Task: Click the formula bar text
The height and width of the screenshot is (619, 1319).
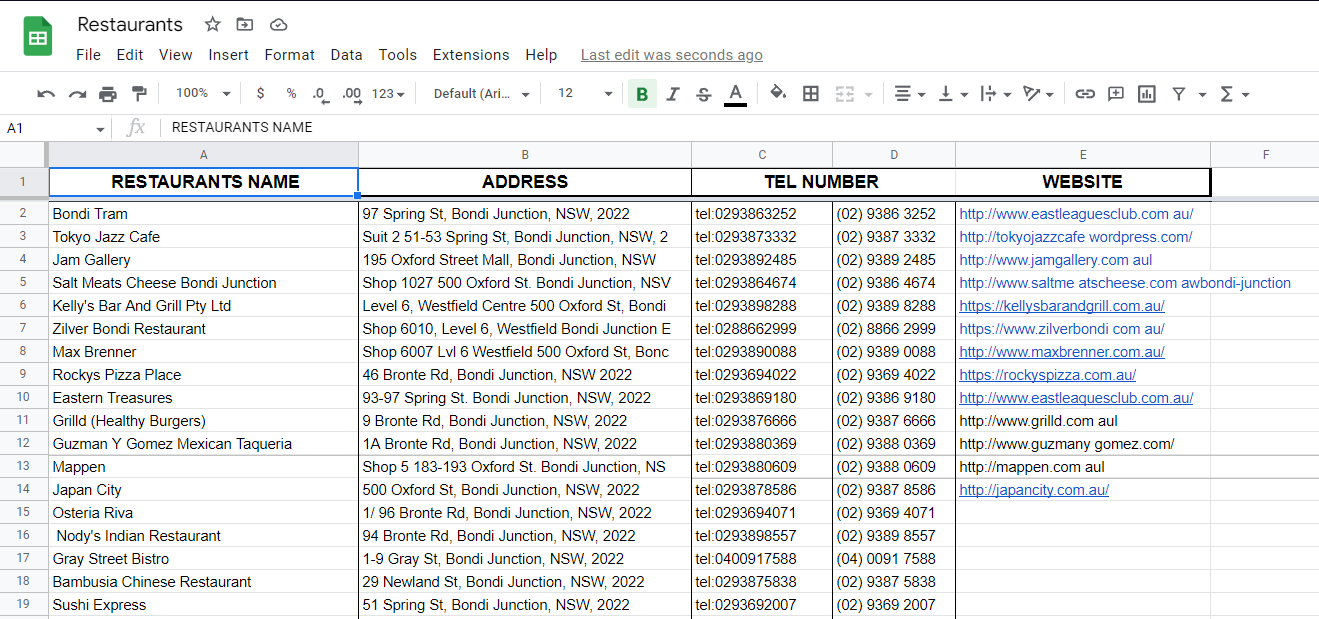Action: tap(242, 127)
